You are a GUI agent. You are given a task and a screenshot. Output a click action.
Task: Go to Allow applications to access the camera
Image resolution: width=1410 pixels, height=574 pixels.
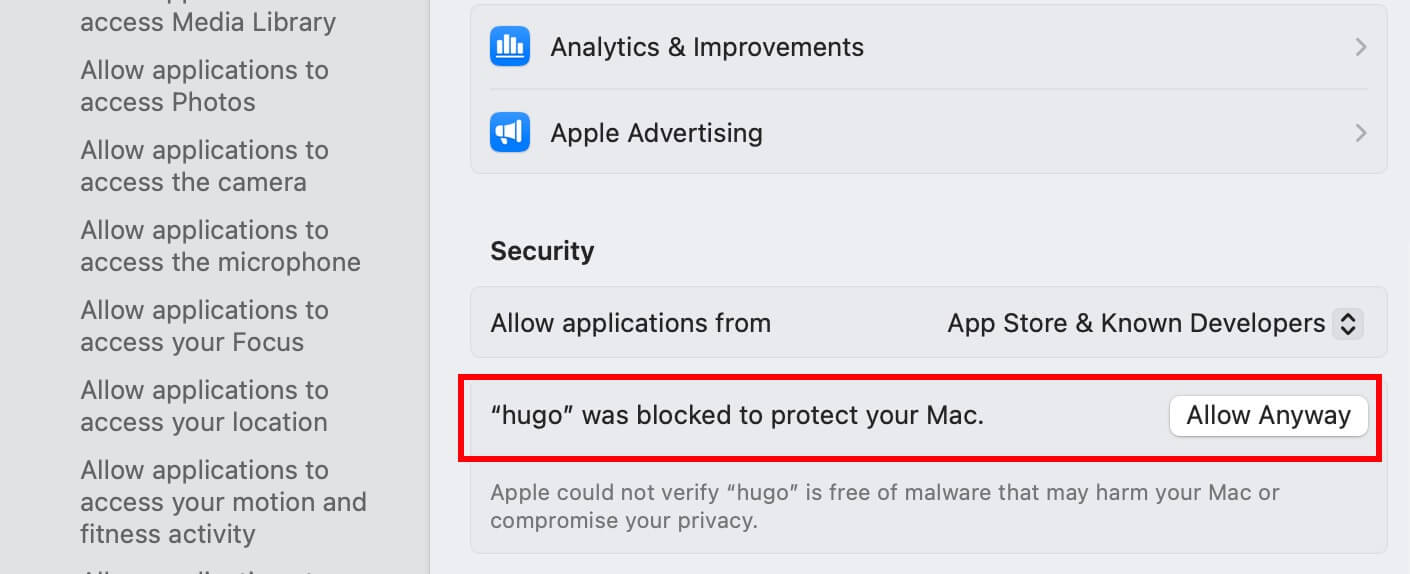[204, 166]
